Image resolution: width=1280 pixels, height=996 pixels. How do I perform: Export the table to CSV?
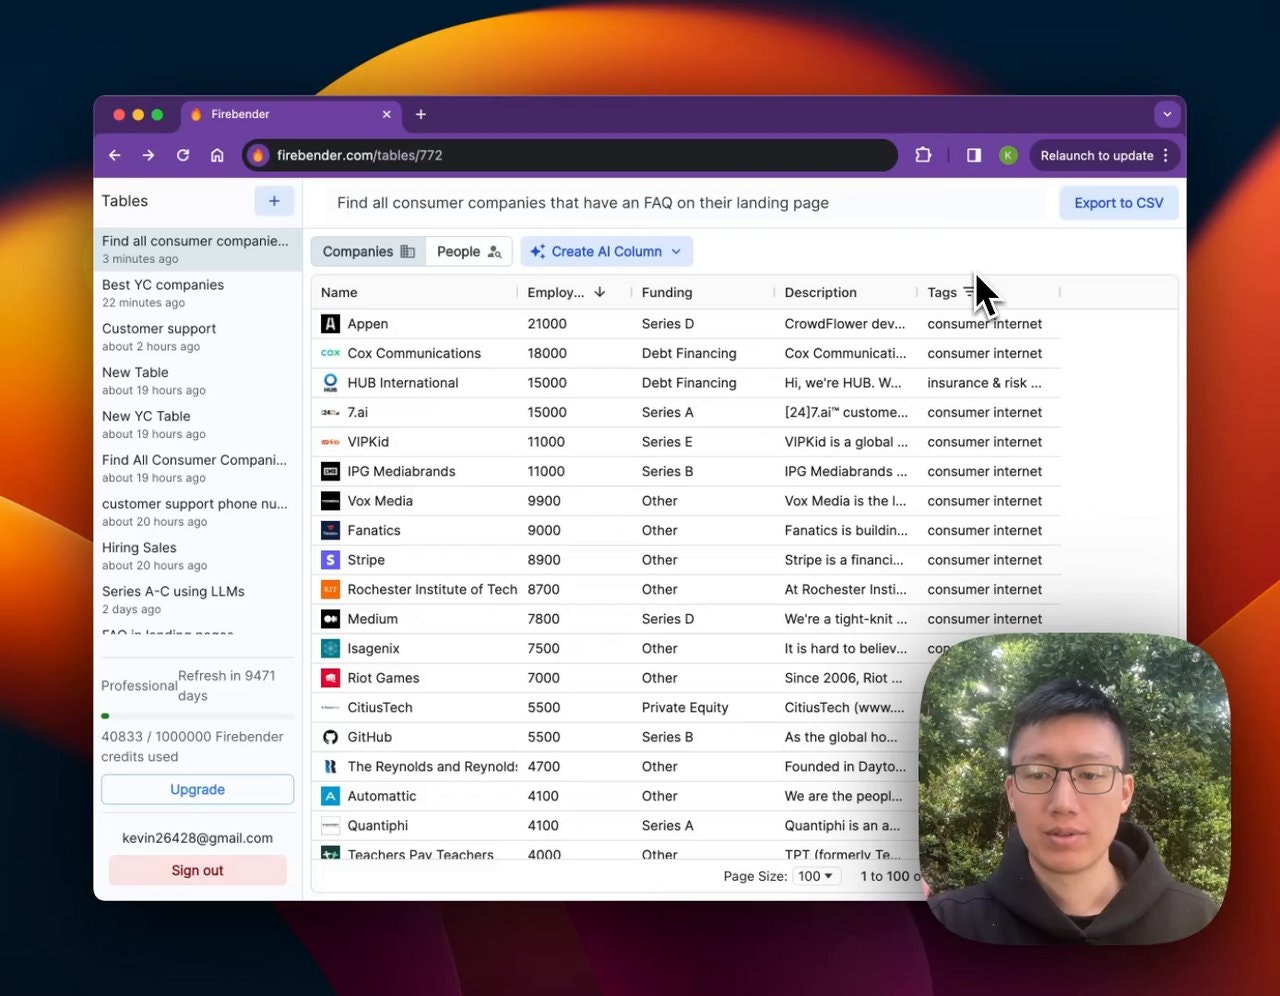1118,203
